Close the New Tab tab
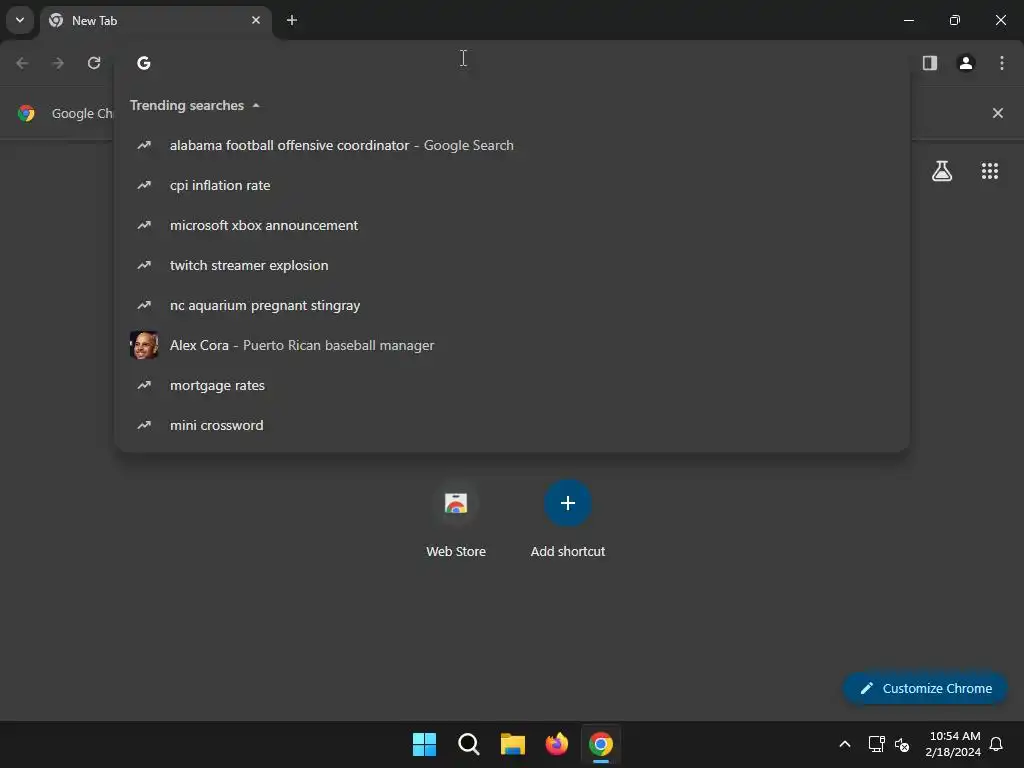 256,20
